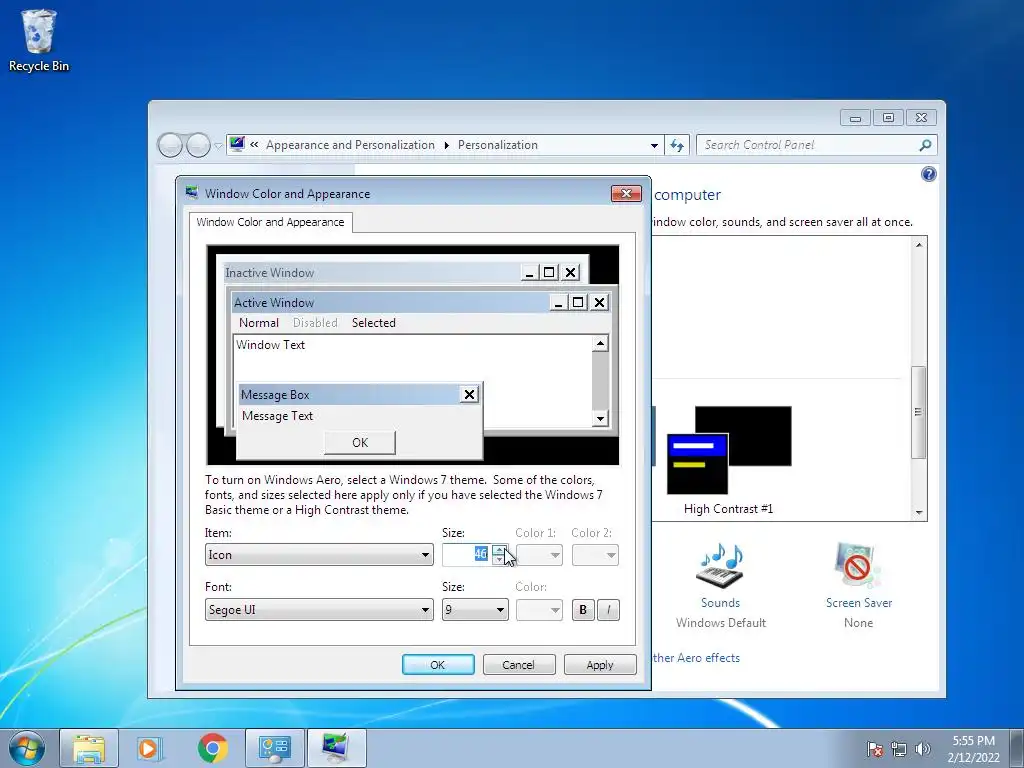Screen dimensions: 1024x768
Task: Click the themes list scroll up arrow
Action: pyautogui.click(x=919, y=245)
